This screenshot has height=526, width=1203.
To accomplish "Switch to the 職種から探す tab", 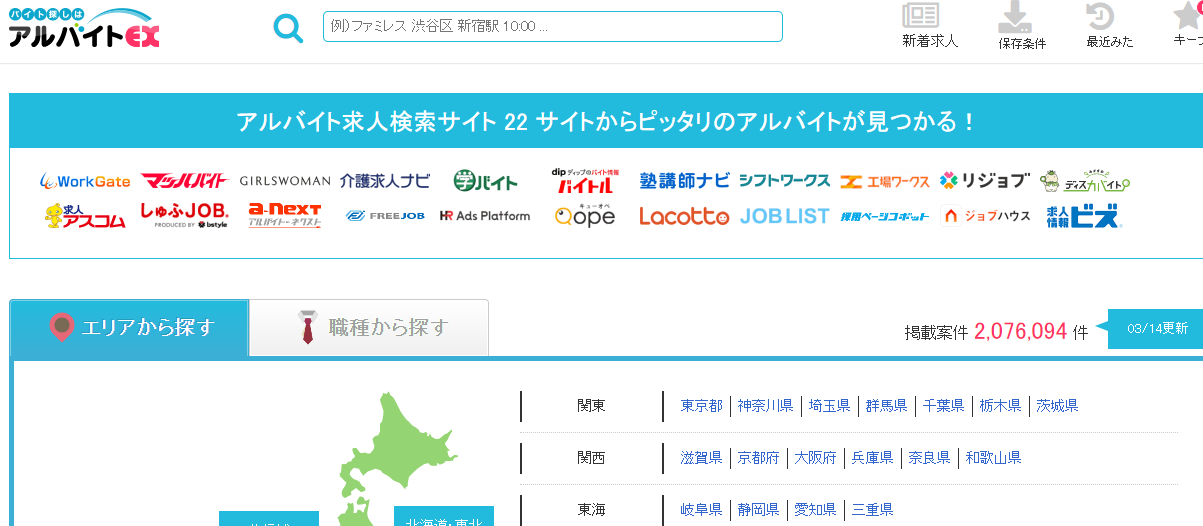I will pyautogui.click(x=369, y=328).
